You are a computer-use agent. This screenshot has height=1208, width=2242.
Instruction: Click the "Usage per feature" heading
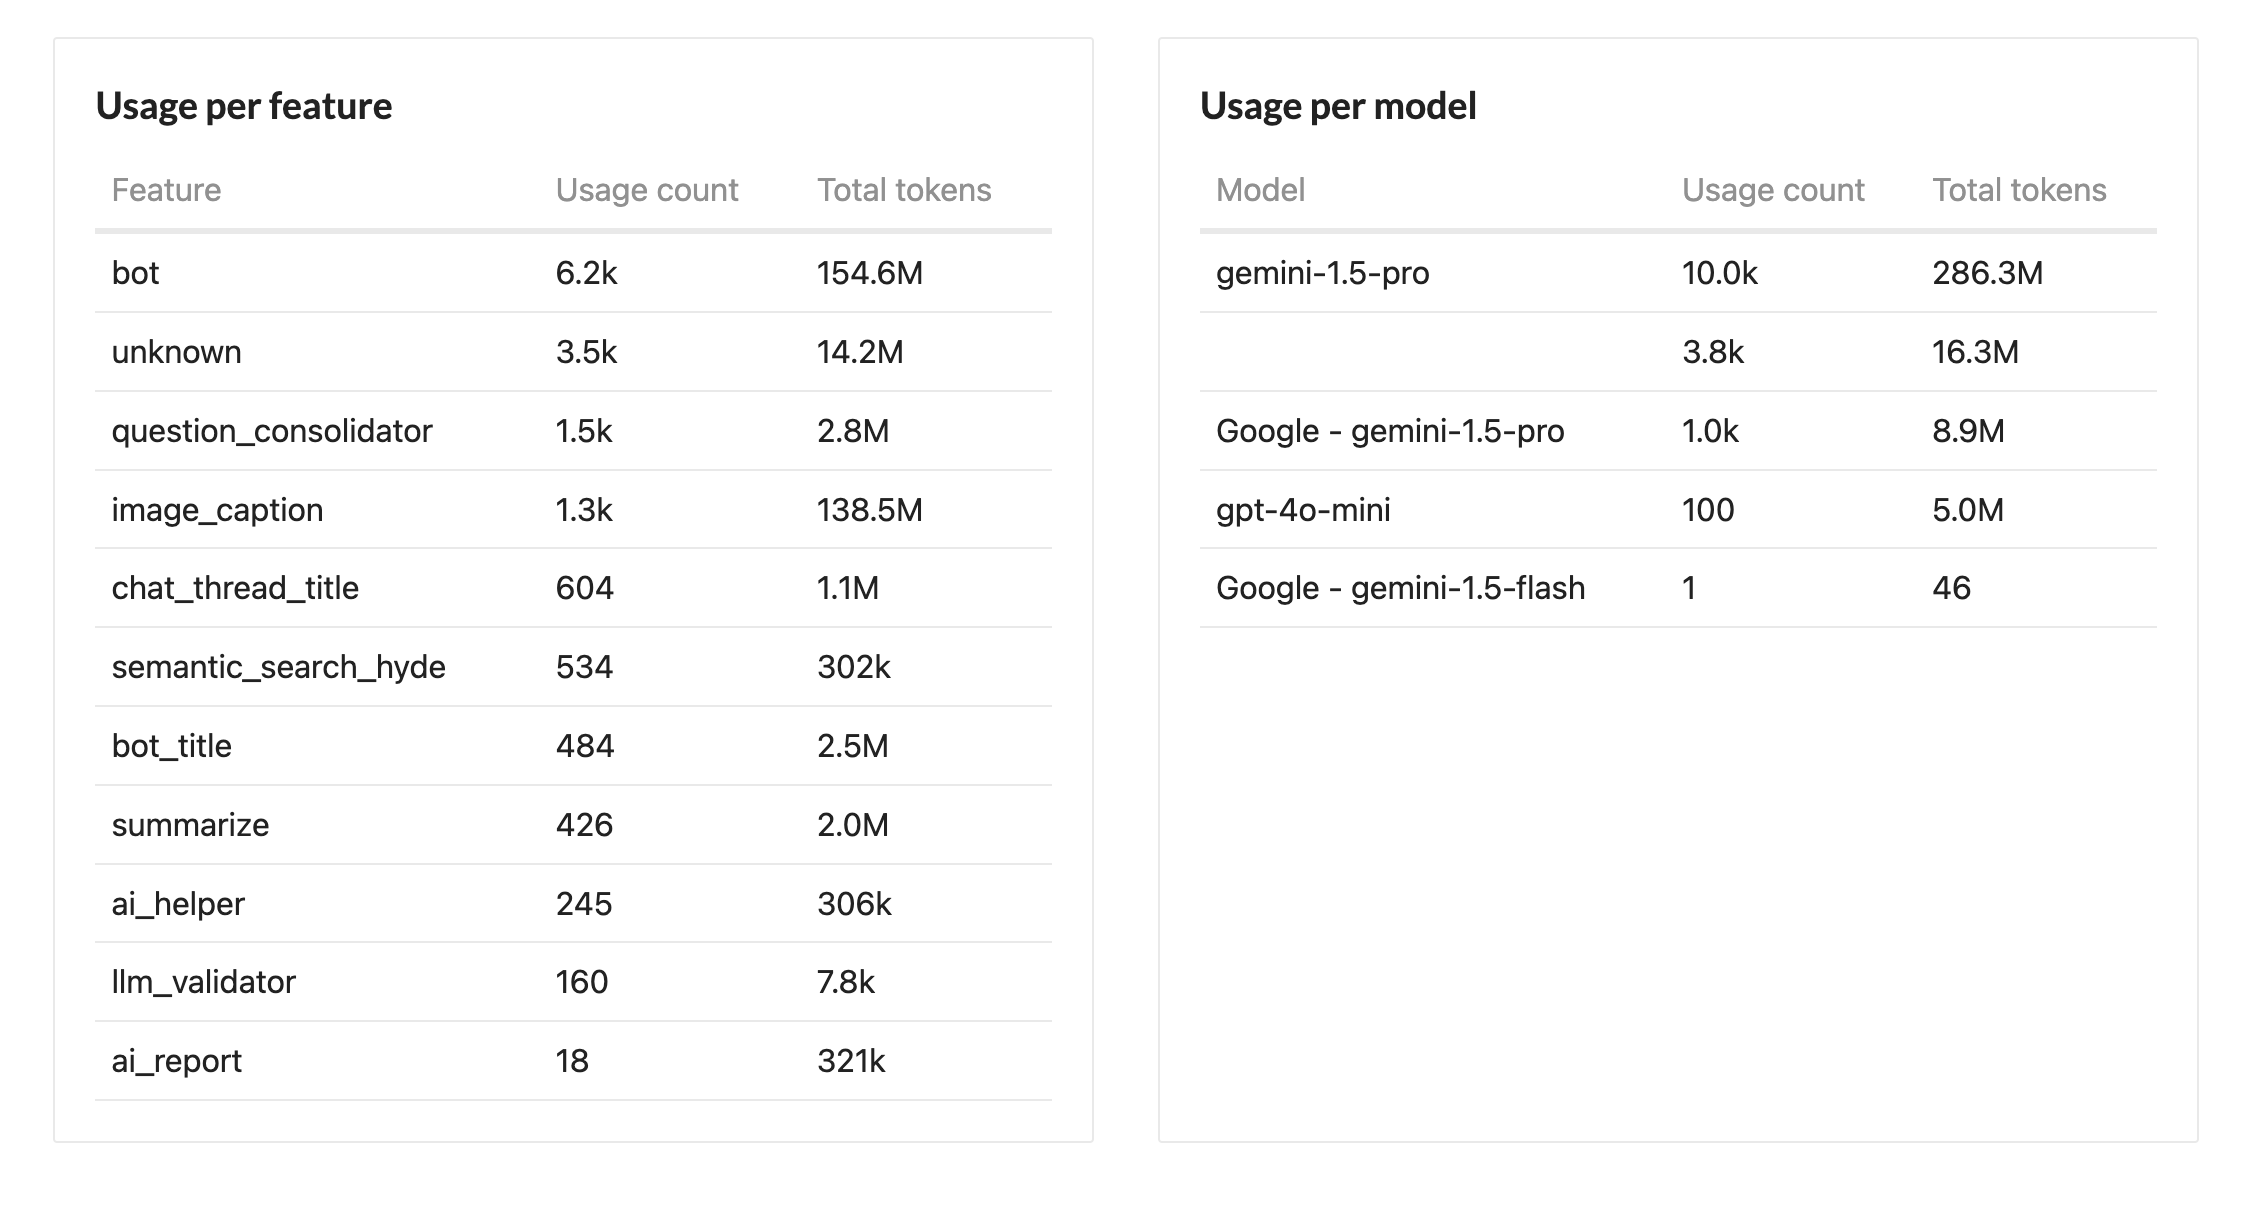point(243,106)
